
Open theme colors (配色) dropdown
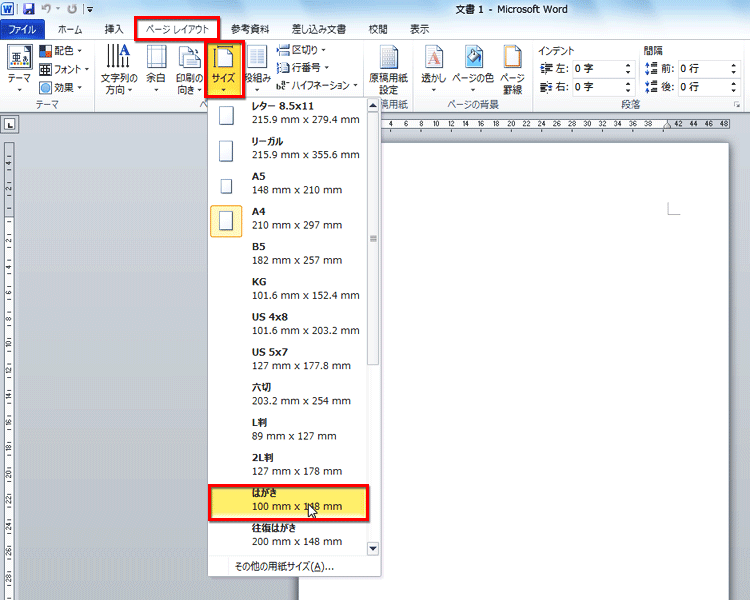click(60, 50)
